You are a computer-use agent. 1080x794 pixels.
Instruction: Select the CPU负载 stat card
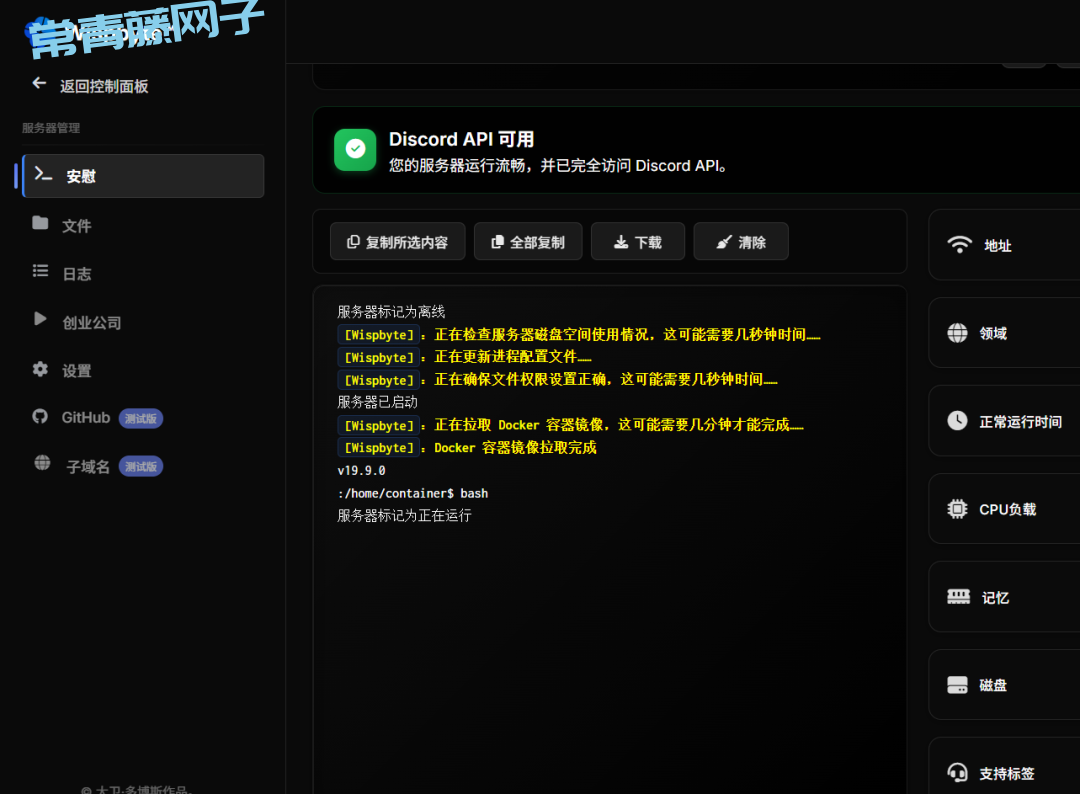pyautogui.click(x=1005, y=509)
